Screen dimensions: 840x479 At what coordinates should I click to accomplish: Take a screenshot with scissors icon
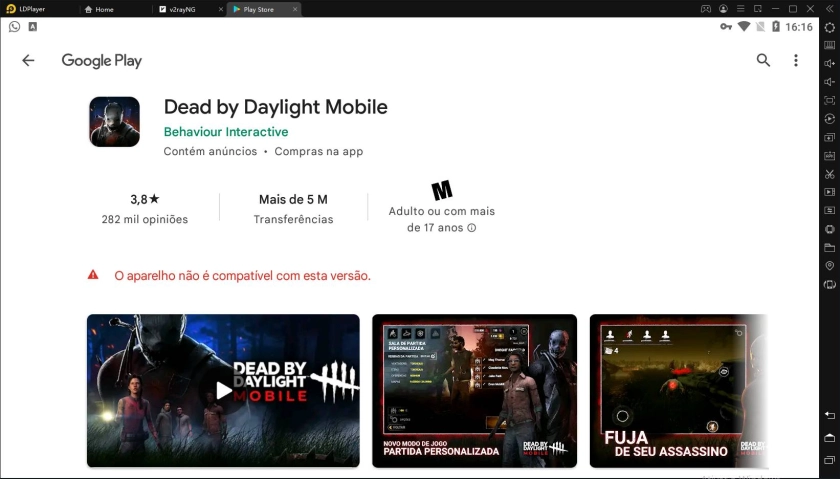click(x=829, y=174)
